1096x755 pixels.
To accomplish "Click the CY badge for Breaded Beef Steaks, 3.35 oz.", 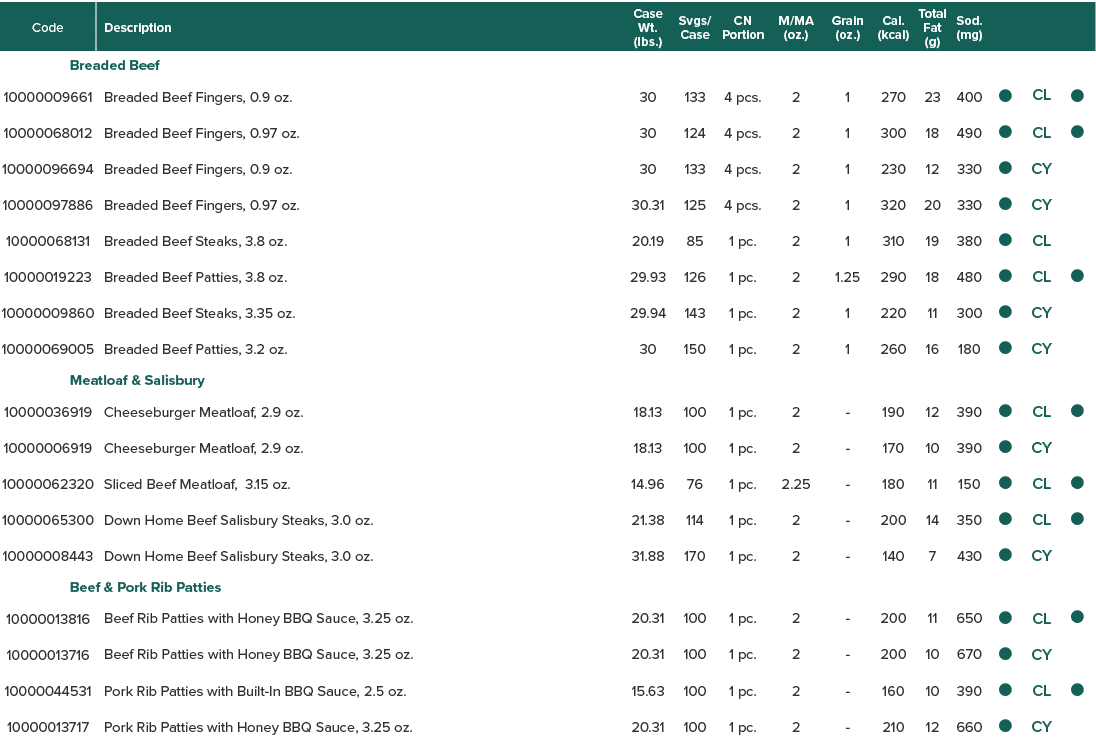I will [1042, 312].
